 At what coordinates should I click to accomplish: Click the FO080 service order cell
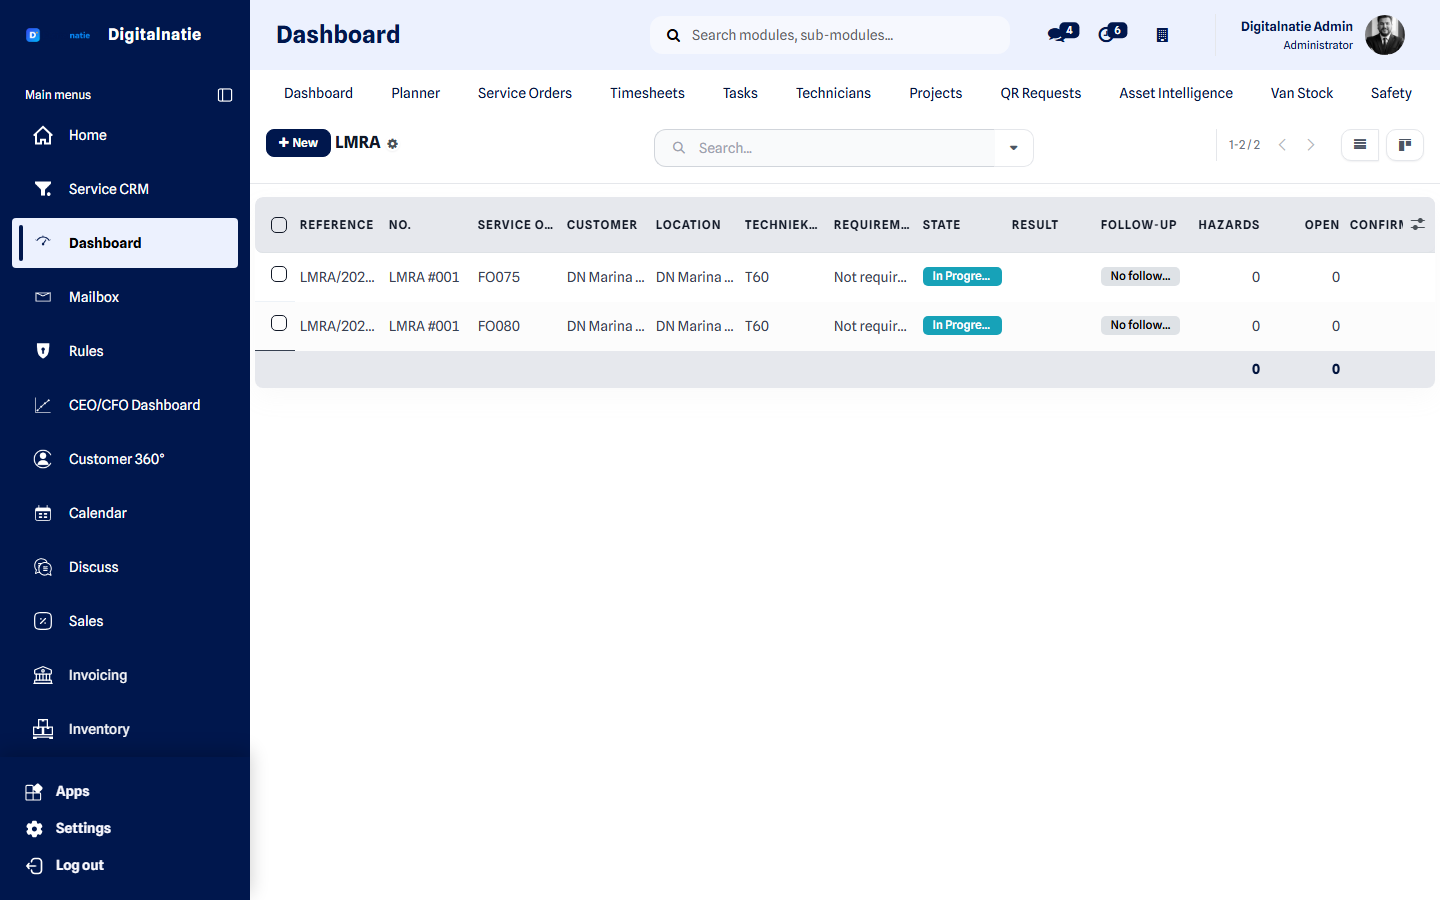pyautogui.click(x=499, y=326)
